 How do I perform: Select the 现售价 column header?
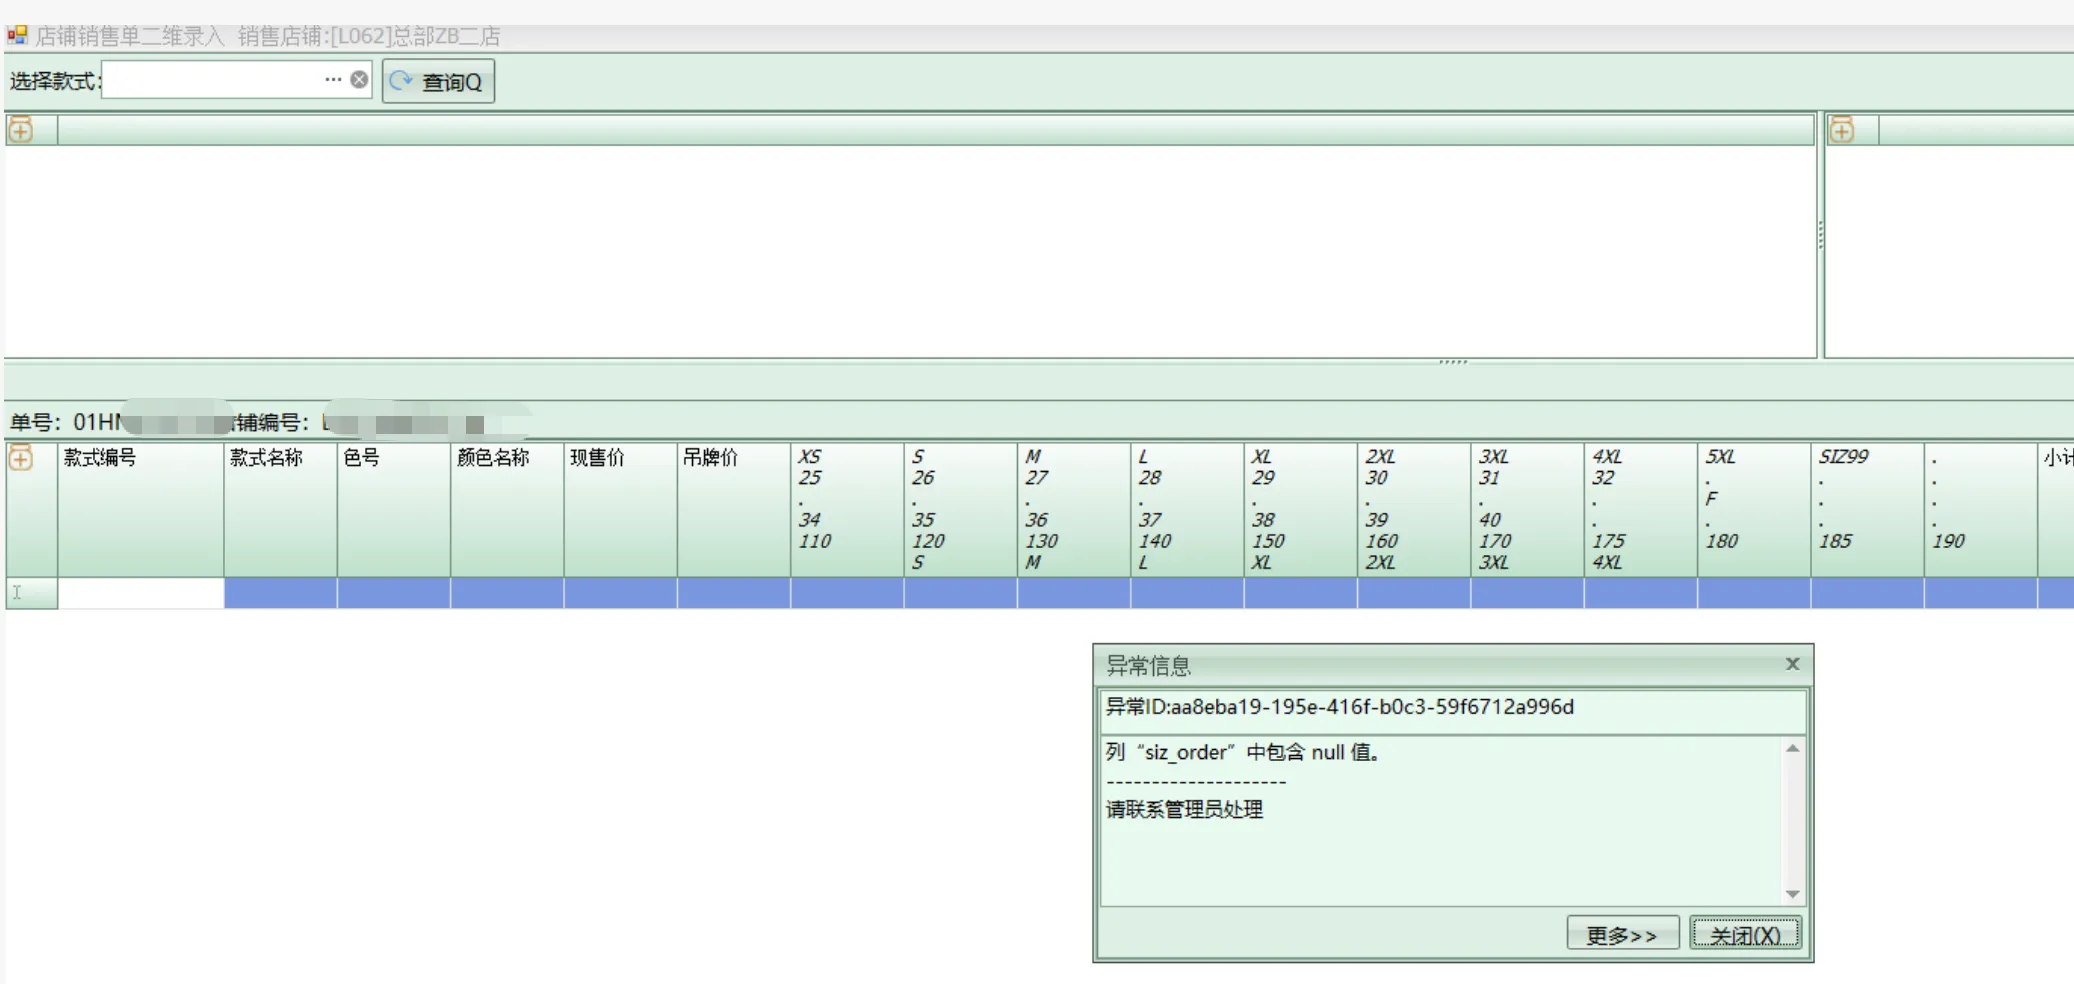coord(620,509)
